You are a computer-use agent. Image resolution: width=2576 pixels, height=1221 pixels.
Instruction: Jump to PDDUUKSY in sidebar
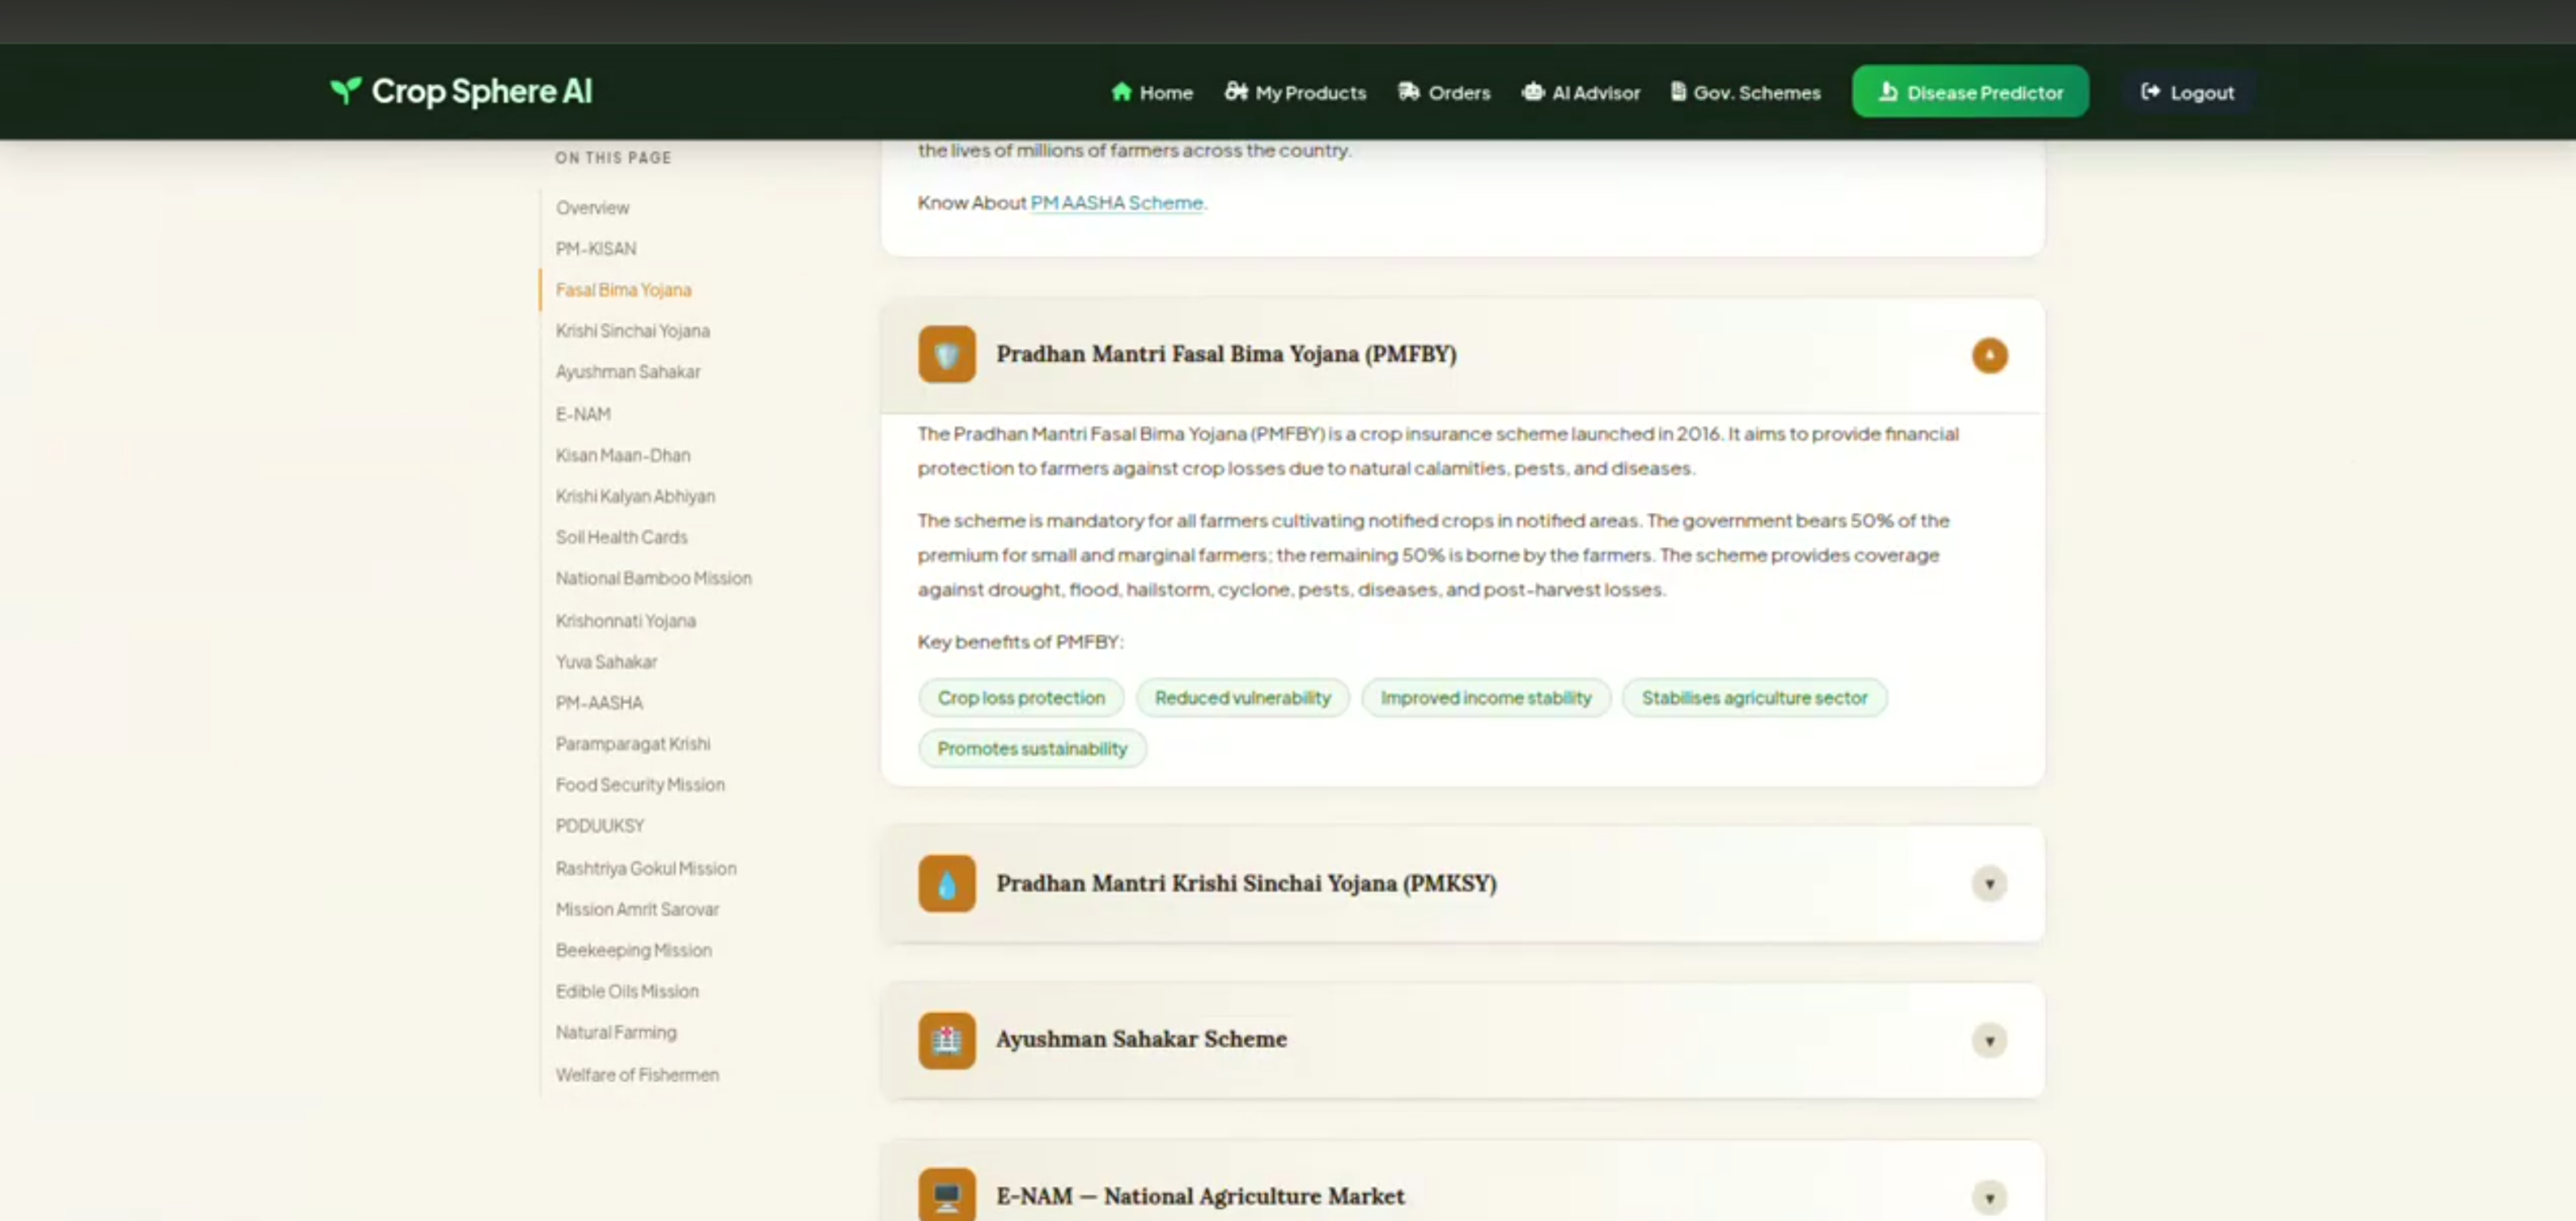pyautogui.click(x=600, y=825)
